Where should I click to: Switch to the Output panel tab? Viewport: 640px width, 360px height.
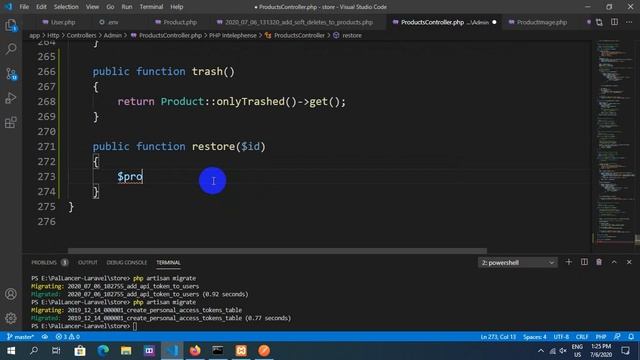coord(88,262)
